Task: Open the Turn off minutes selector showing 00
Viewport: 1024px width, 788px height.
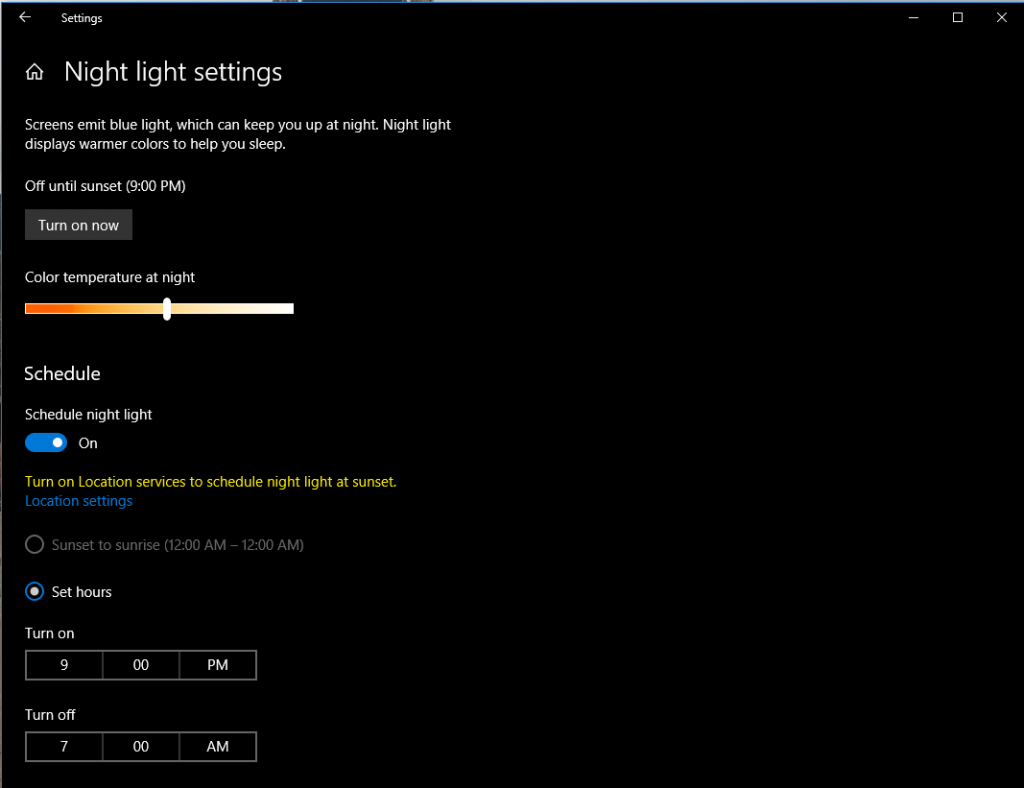Action: point(140,746)
